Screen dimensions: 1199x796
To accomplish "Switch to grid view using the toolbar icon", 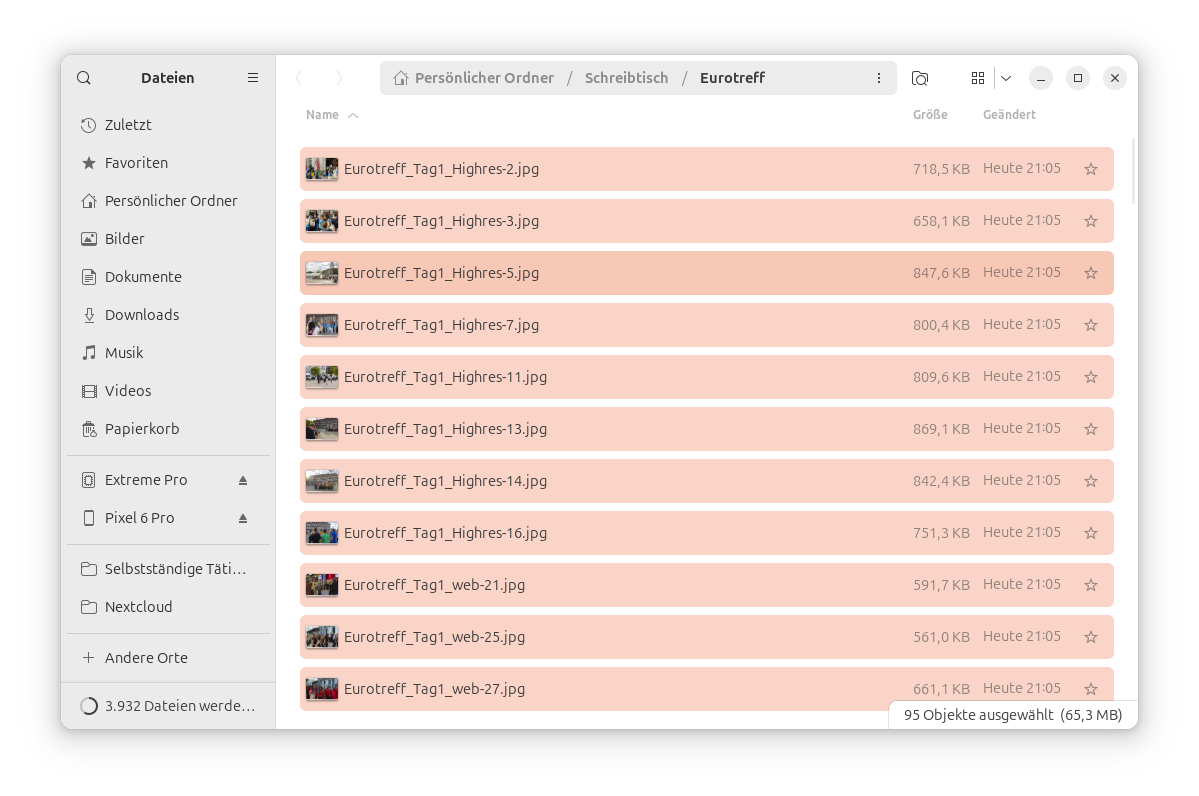I will click(x=978, y=78).
